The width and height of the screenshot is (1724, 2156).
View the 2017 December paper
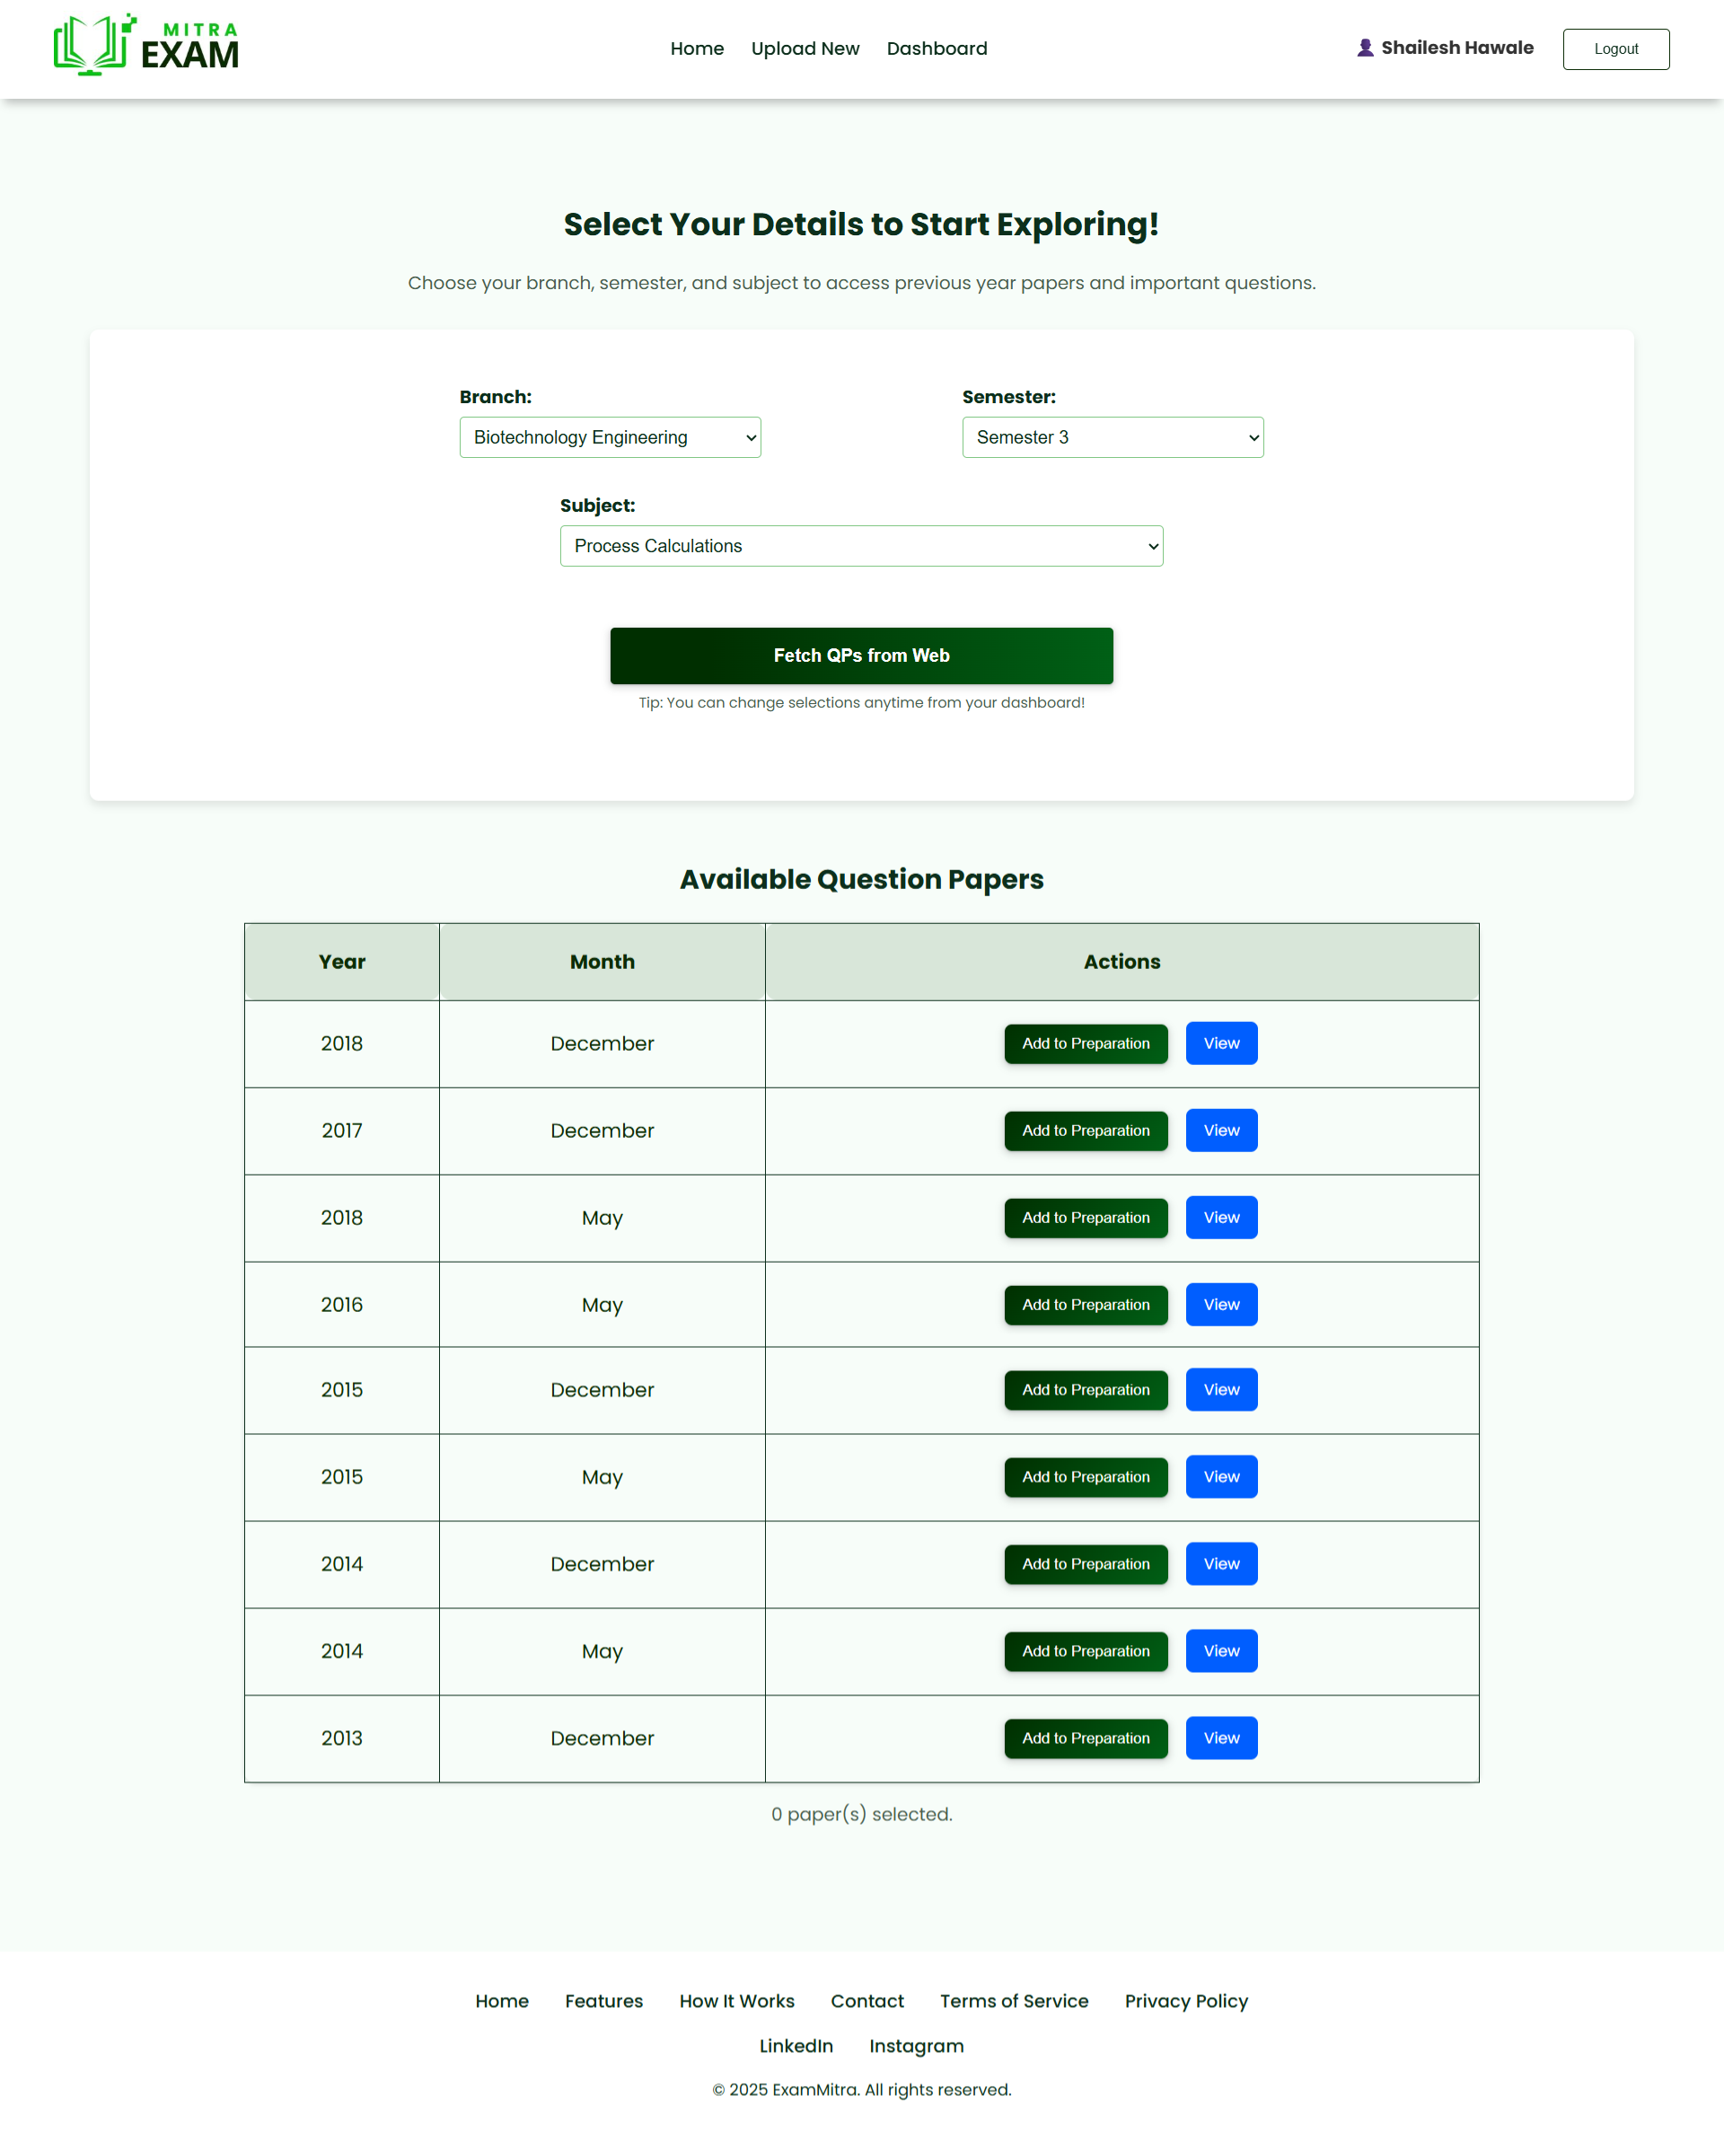[x=1221, y=1130]
